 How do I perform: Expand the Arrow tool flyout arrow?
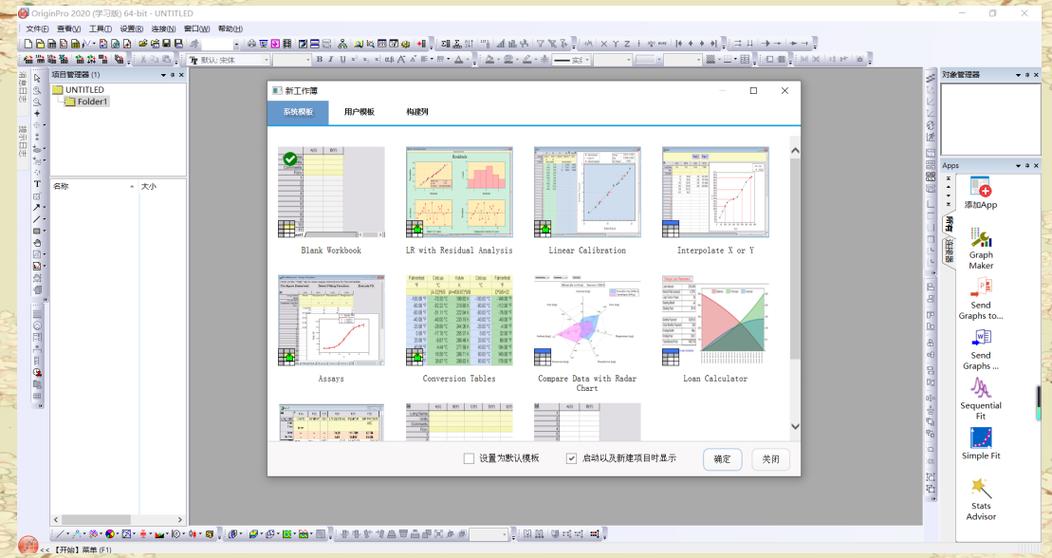[x=45, y=207]
